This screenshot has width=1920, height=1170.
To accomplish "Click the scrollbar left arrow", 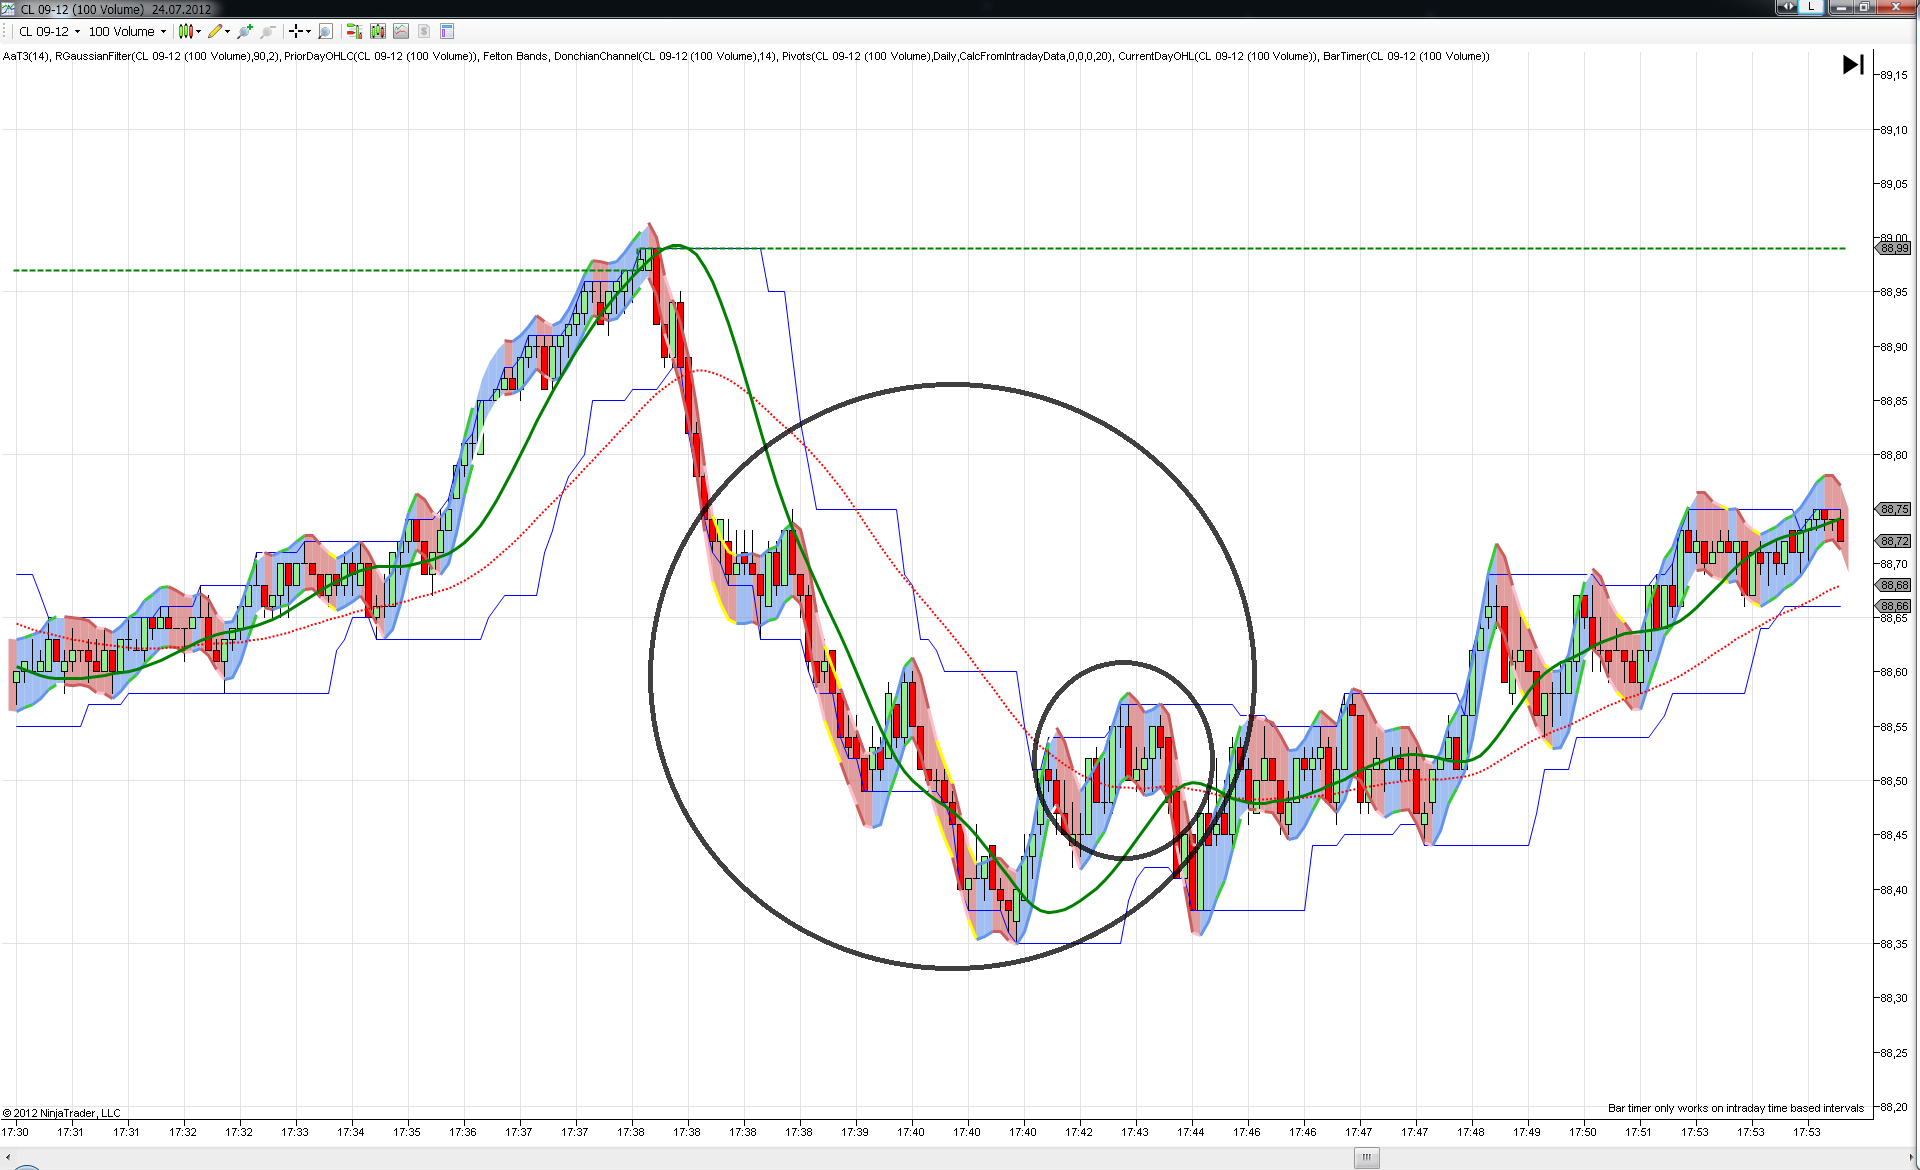I will pos(8,1158).
